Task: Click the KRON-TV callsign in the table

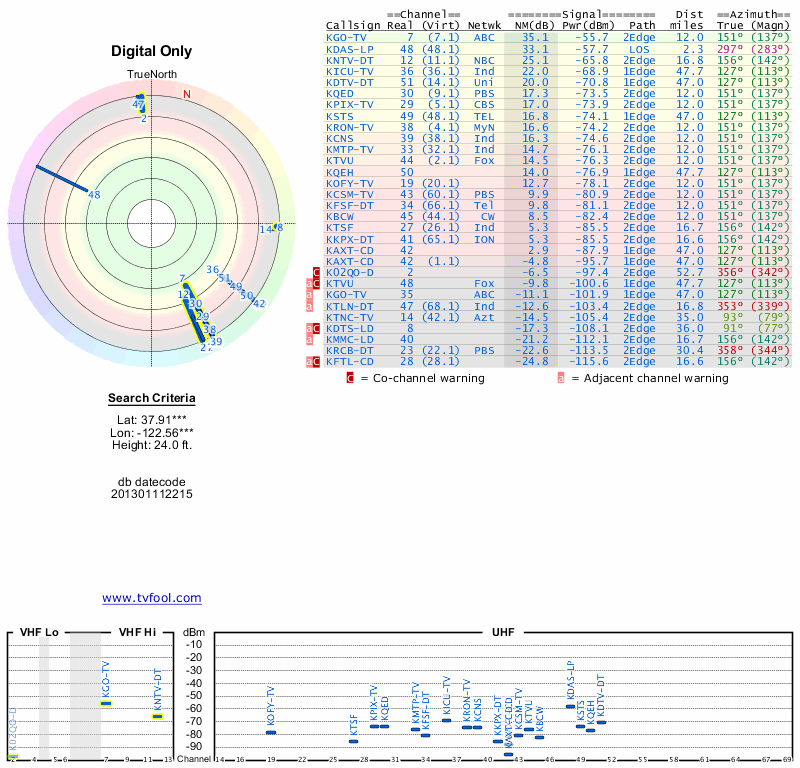Action: [x=350, y=127]
